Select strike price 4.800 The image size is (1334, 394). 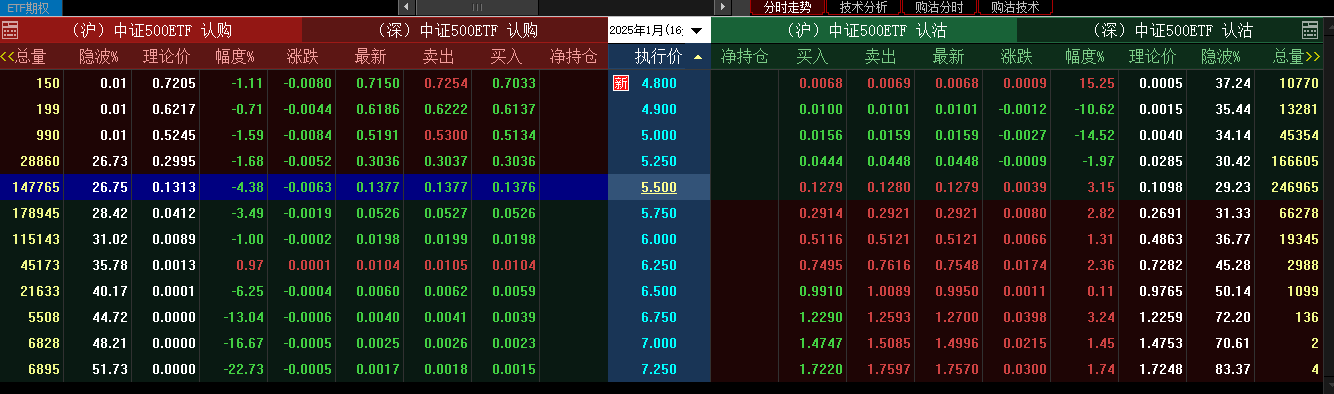(658, 83)
